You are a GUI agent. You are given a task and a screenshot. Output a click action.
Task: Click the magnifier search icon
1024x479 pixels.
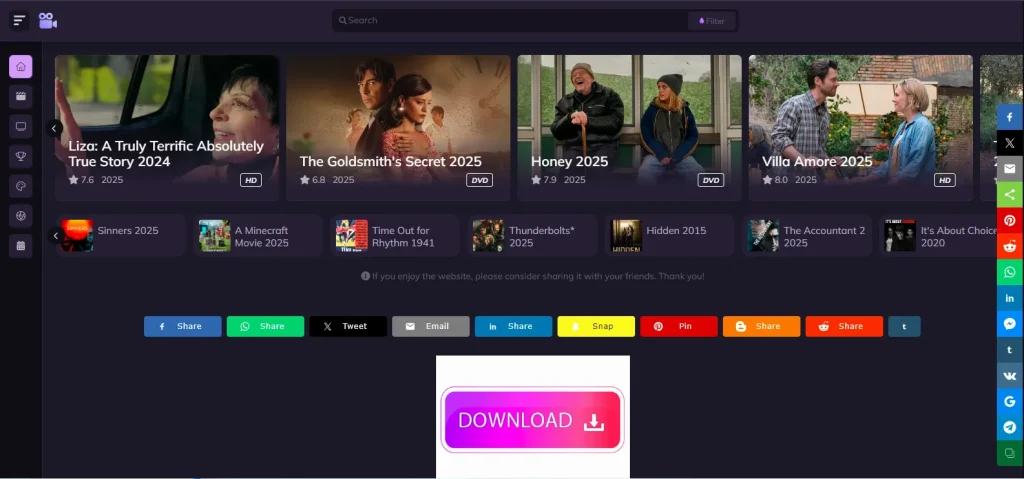pyautogui.click(x=342, y=20)
